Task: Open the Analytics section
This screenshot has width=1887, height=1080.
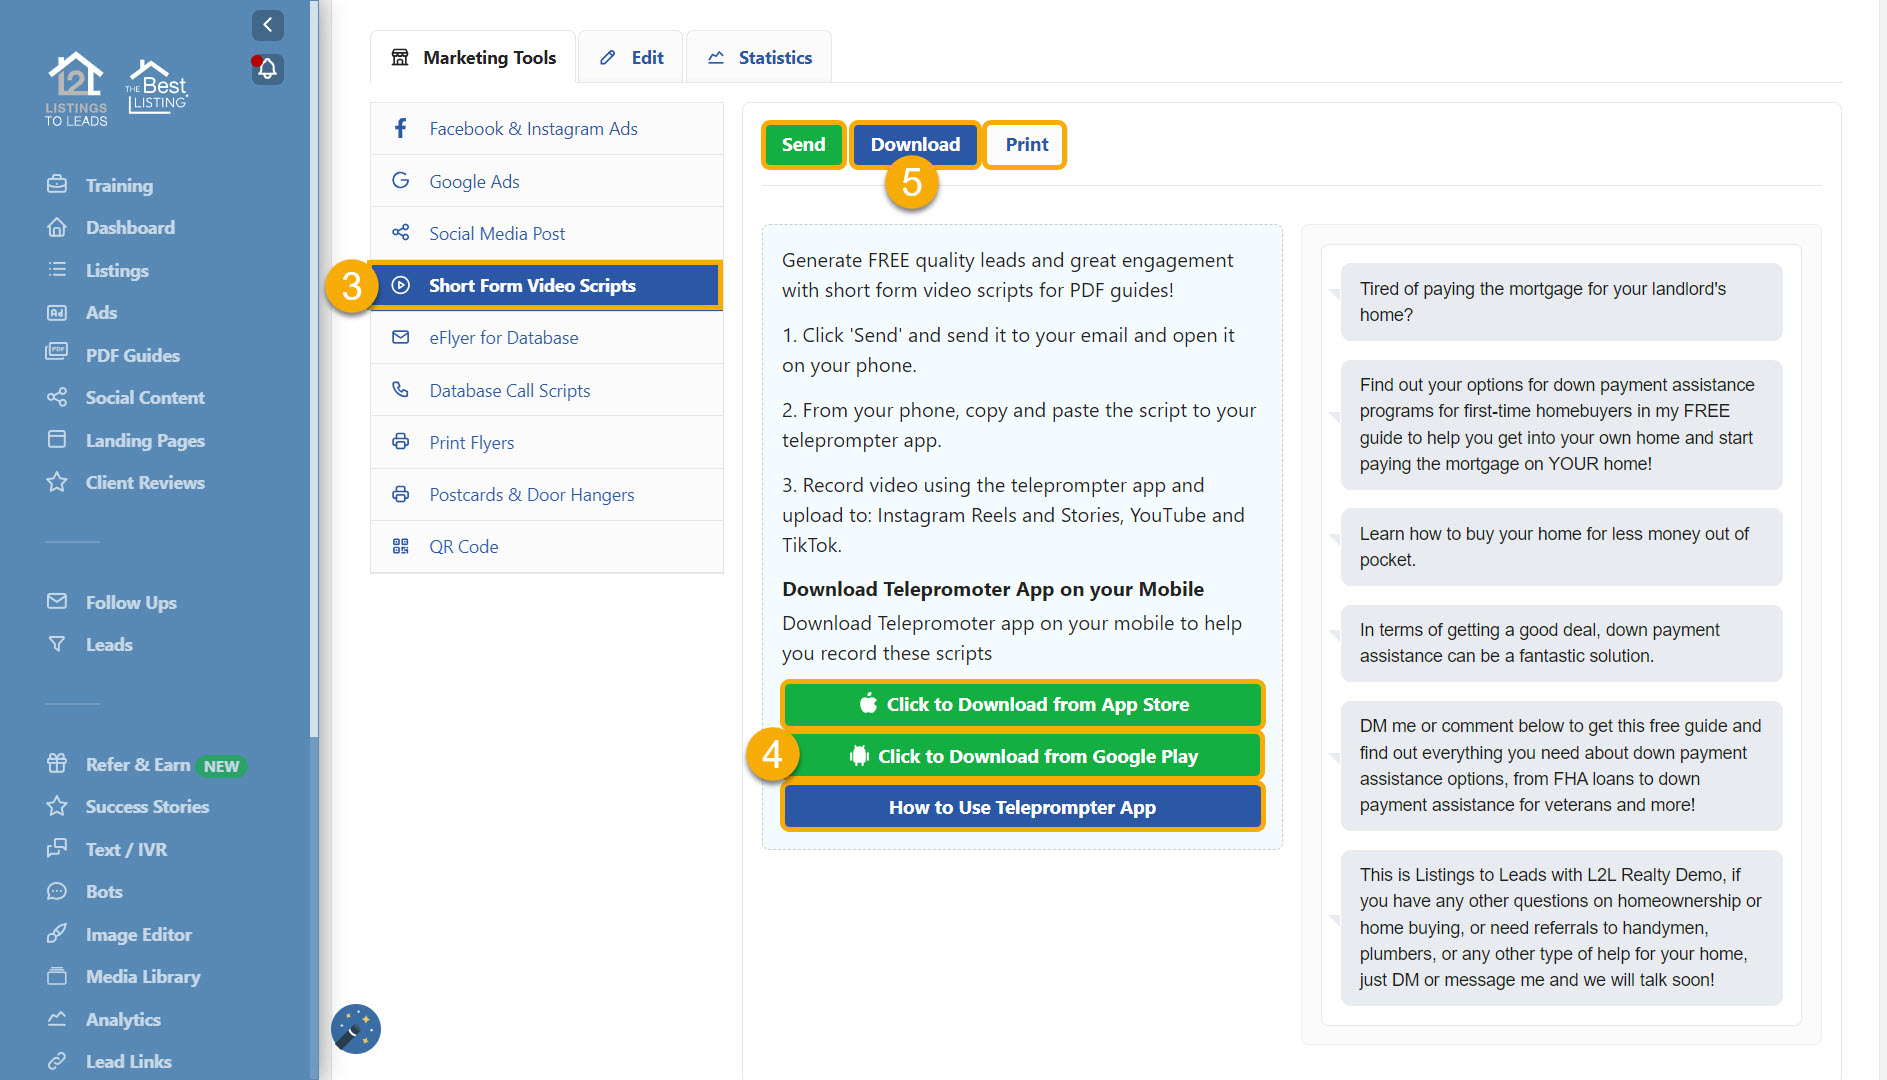Action: (123, 1019)
